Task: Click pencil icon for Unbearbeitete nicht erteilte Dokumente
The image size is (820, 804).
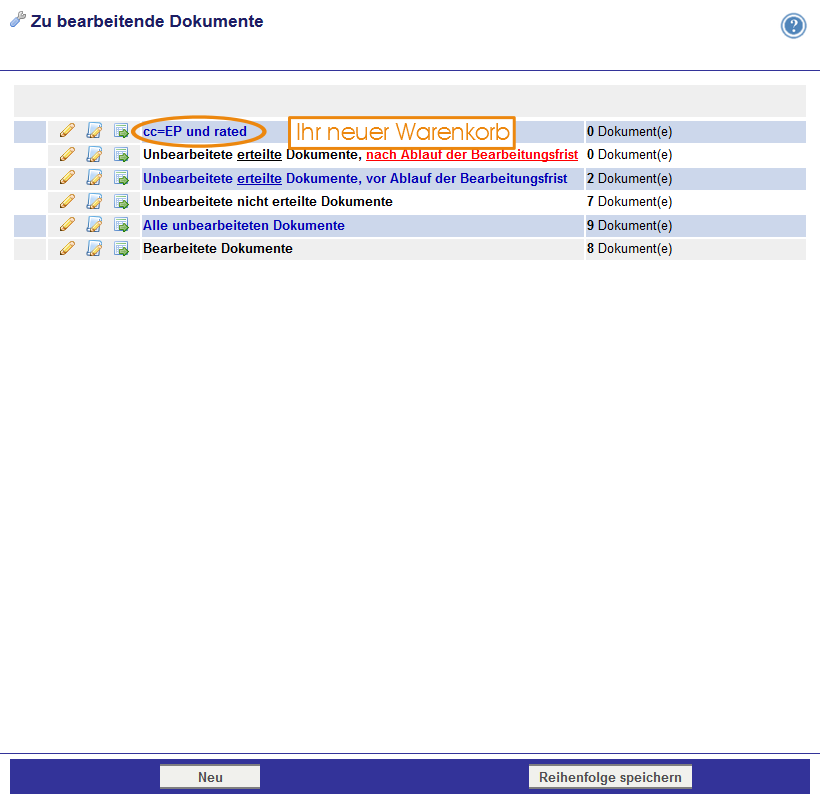Action: [x=67, y=201]
